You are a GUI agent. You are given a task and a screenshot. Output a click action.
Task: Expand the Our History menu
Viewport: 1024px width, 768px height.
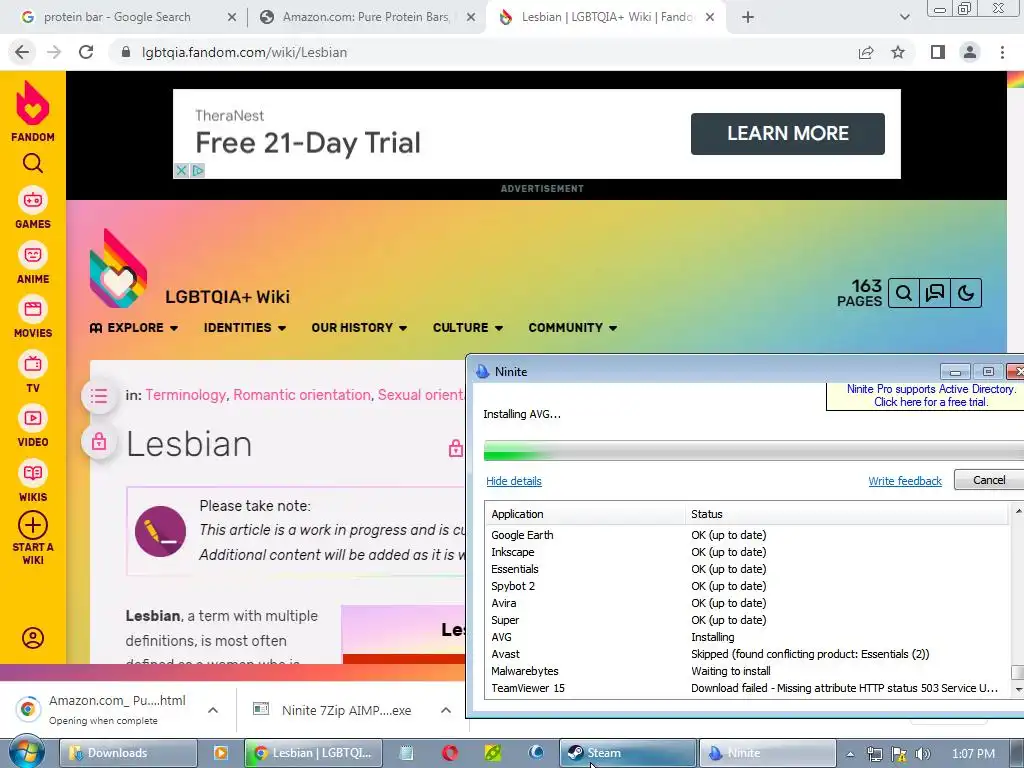359,328
